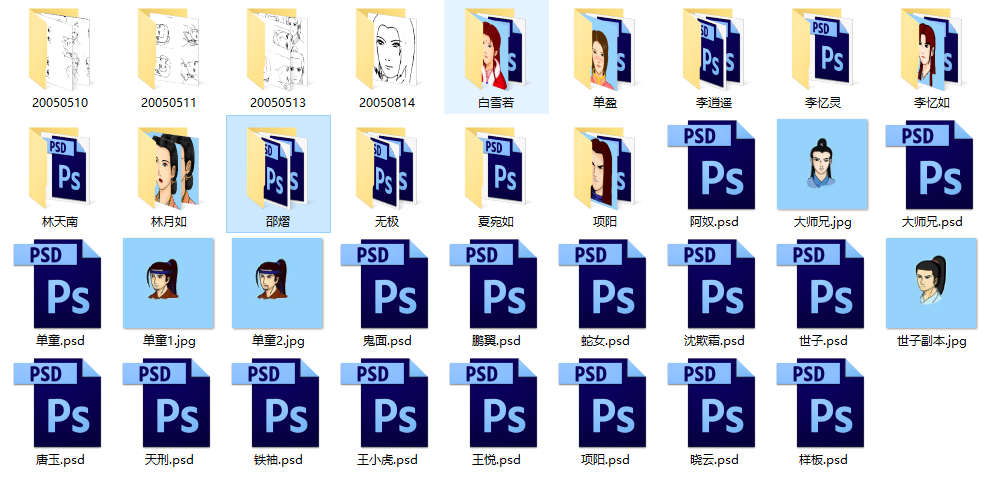The width and height of the screenshot is (984, 478).
Task: Open the 单盈 folder
Action: tap(605, 49)
